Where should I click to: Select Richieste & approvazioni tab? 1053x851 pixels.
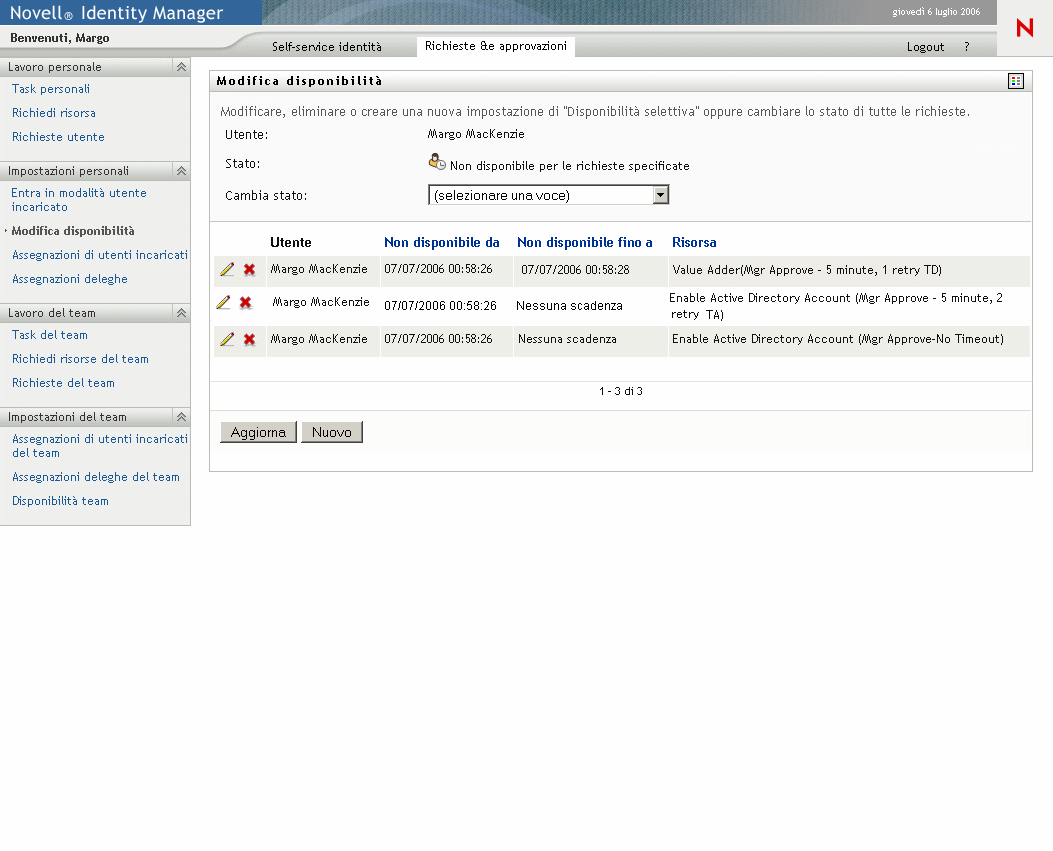(496, 46)
